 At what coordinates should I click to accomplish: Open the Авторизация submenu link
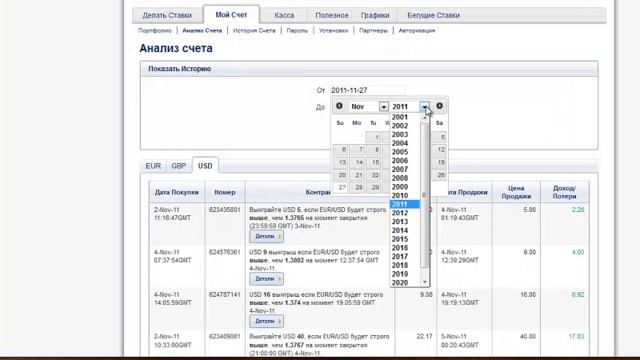tap(417, 31)
